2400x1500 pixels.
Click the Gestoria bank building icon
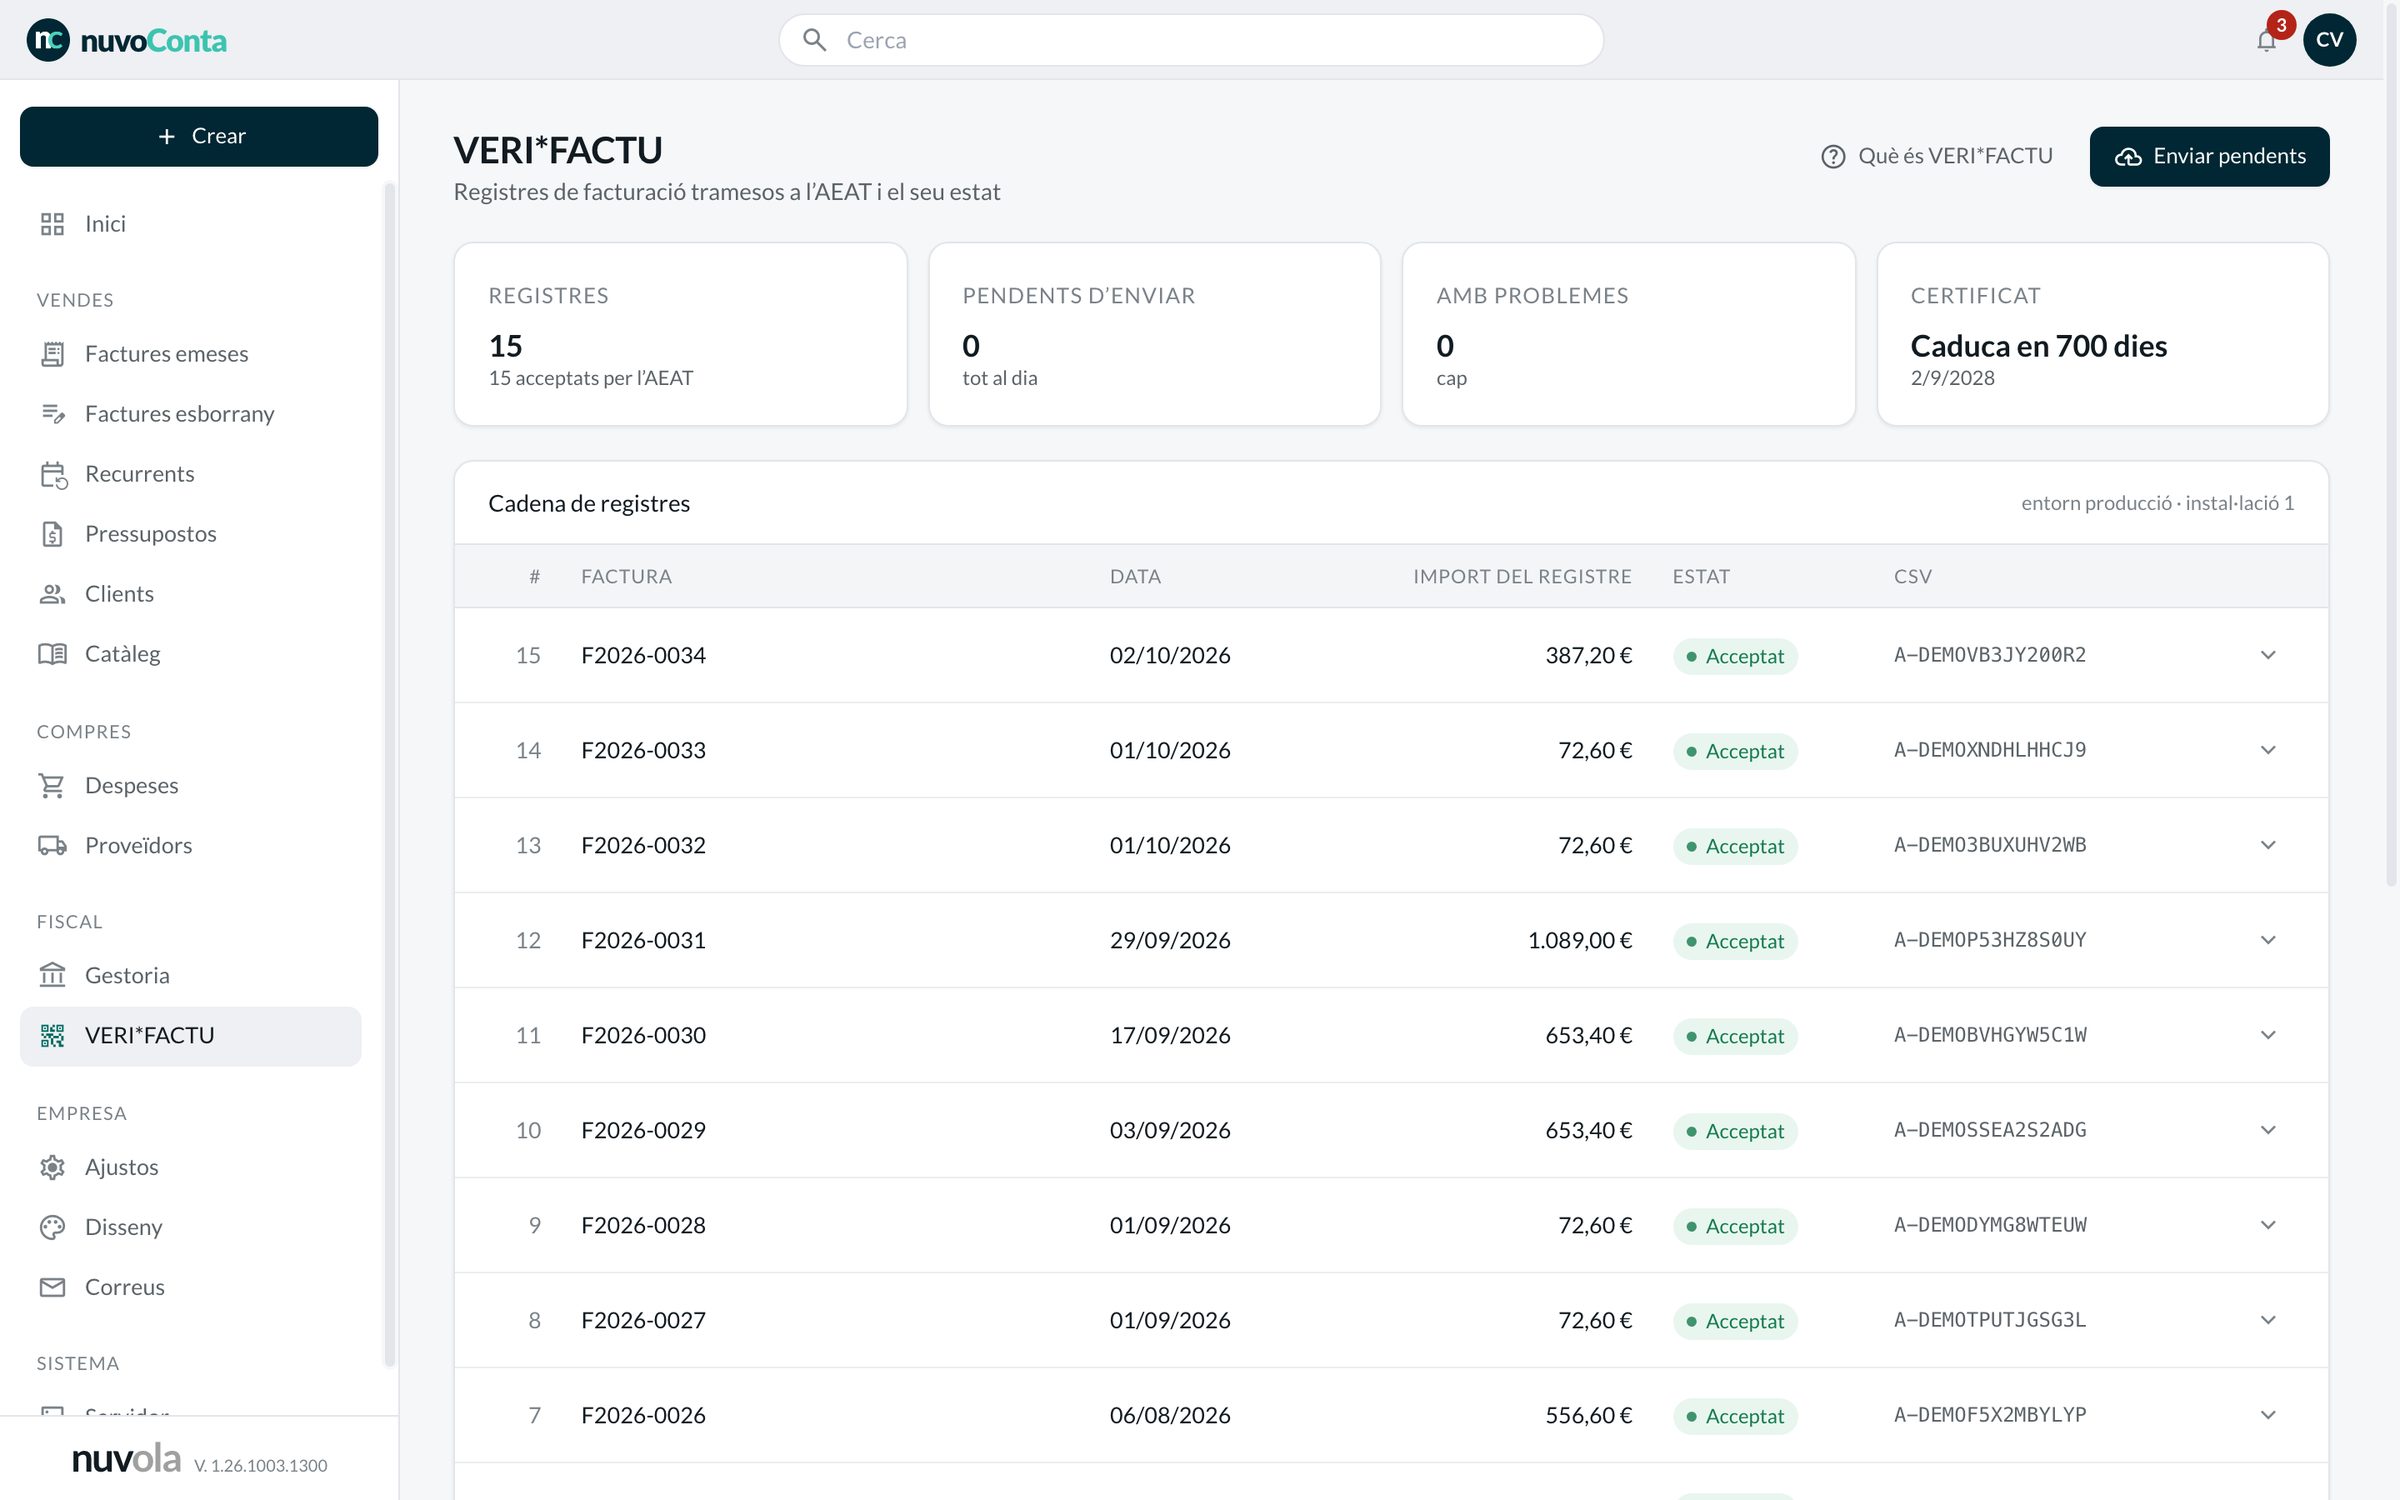tap(52, 975)
